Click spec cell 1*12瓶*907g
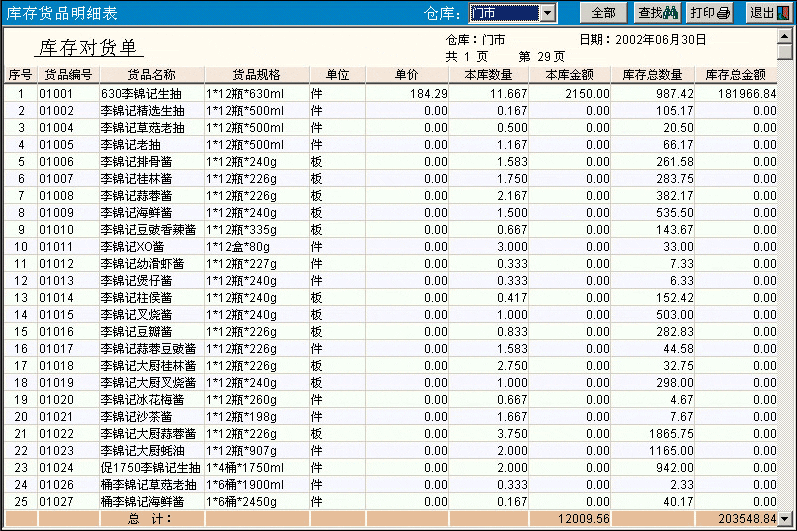Screen dimensions: 797x531 [x=241, y=451]
